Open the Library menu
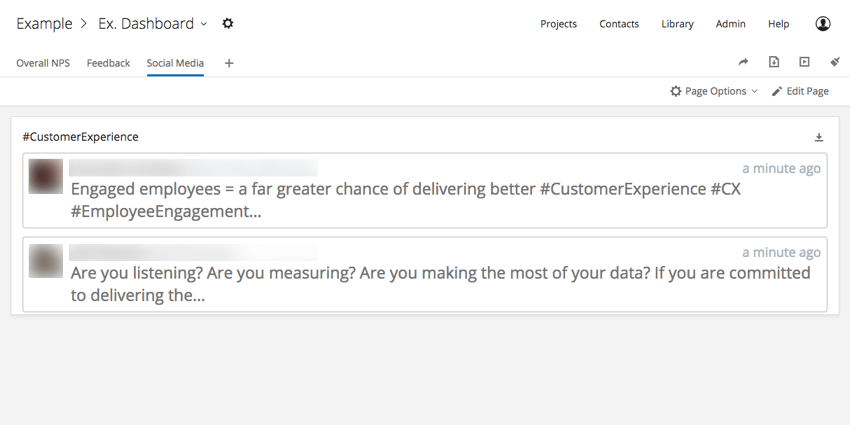Screen dimensions: 850x425 point(677,24)
